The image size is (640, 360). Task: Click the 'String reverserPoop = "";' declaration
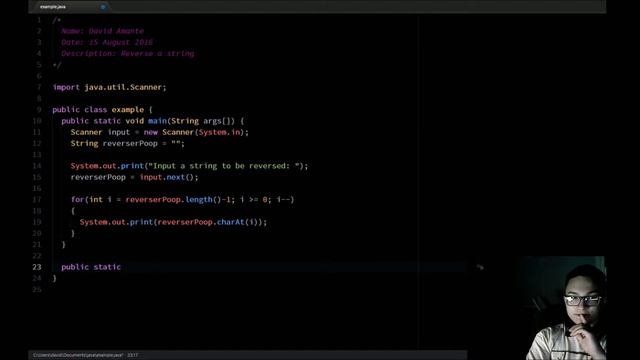127,144
